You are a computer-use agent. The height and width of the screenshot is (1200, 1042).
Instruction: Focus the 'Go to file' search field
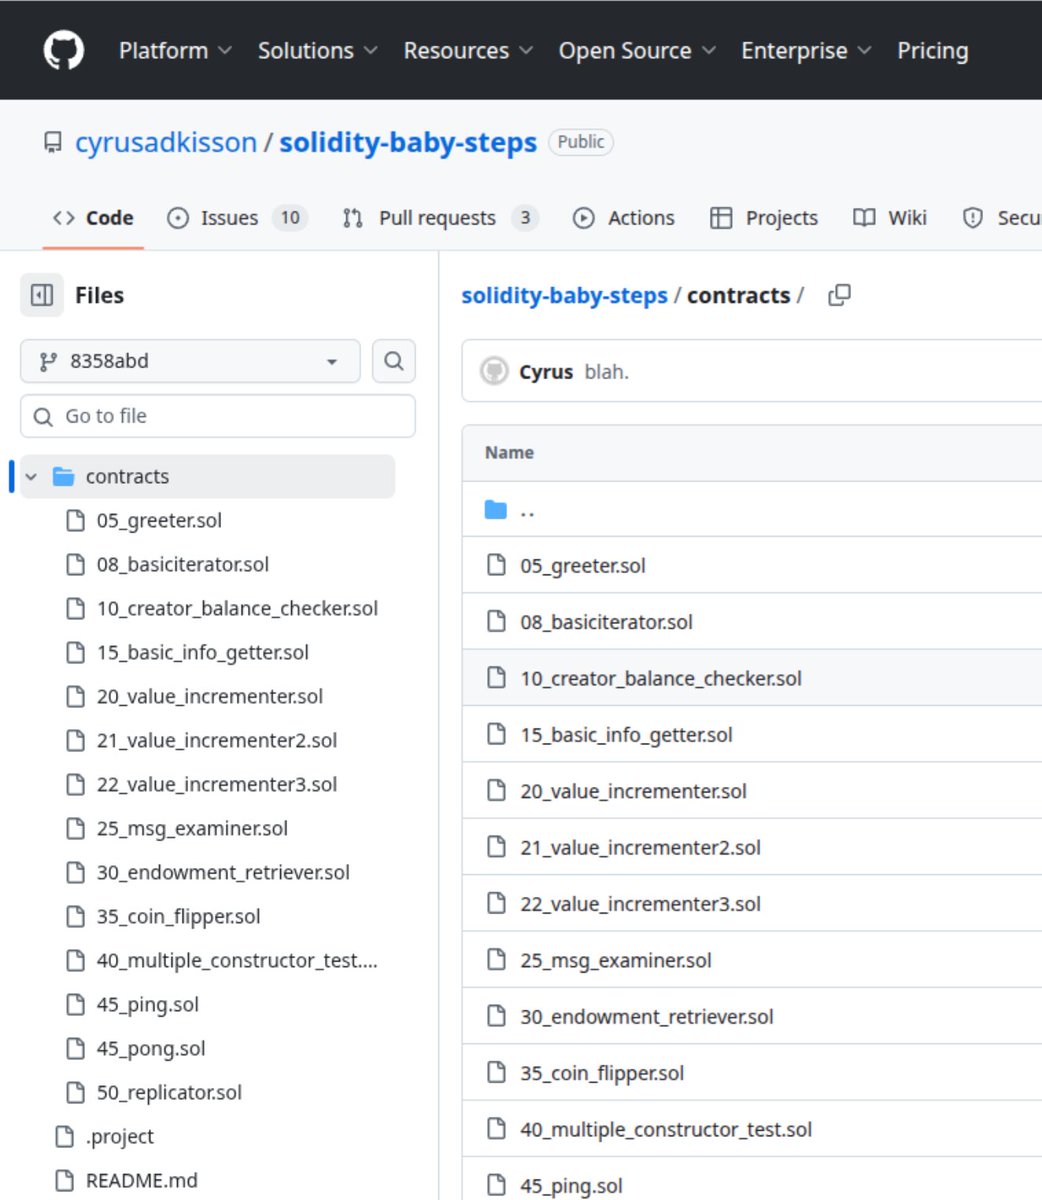(x=218, y=416)
